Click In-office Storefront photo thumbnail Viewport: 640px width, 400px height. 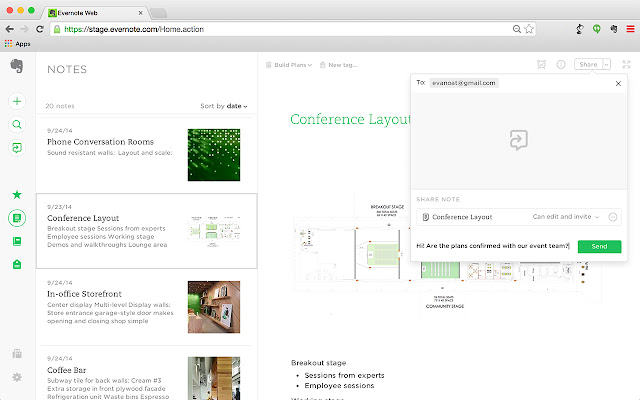214,307
